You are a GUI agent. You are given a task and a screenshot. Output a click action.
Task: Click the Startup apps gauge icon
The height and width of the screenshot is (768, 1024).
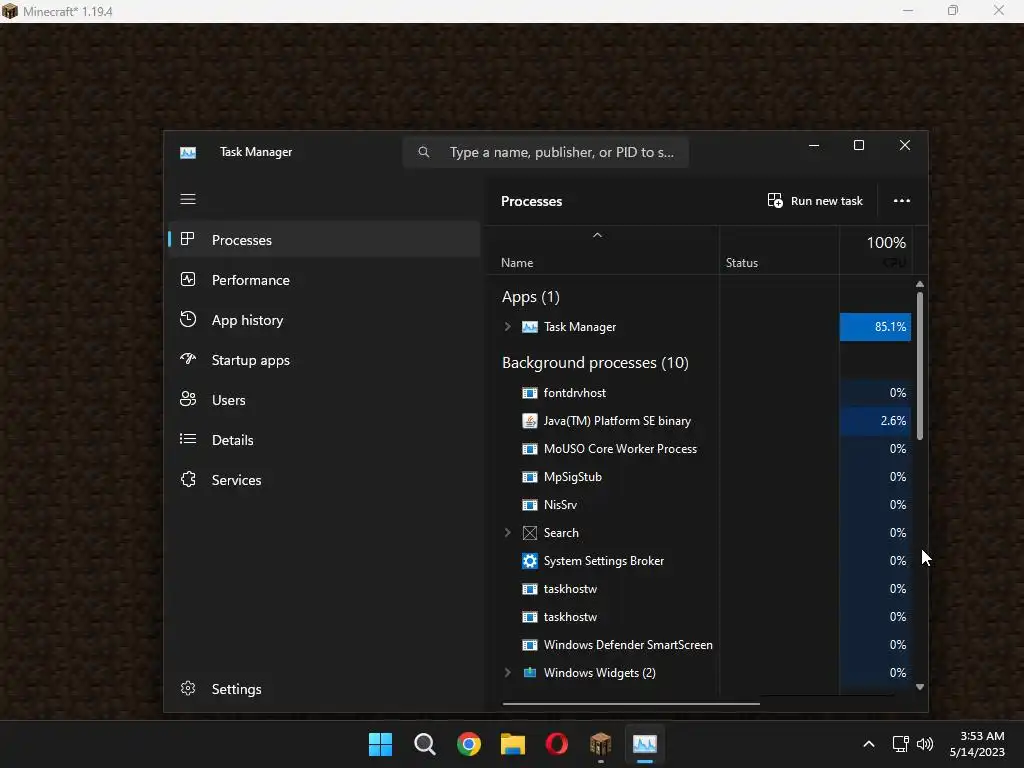coord(188,359)
